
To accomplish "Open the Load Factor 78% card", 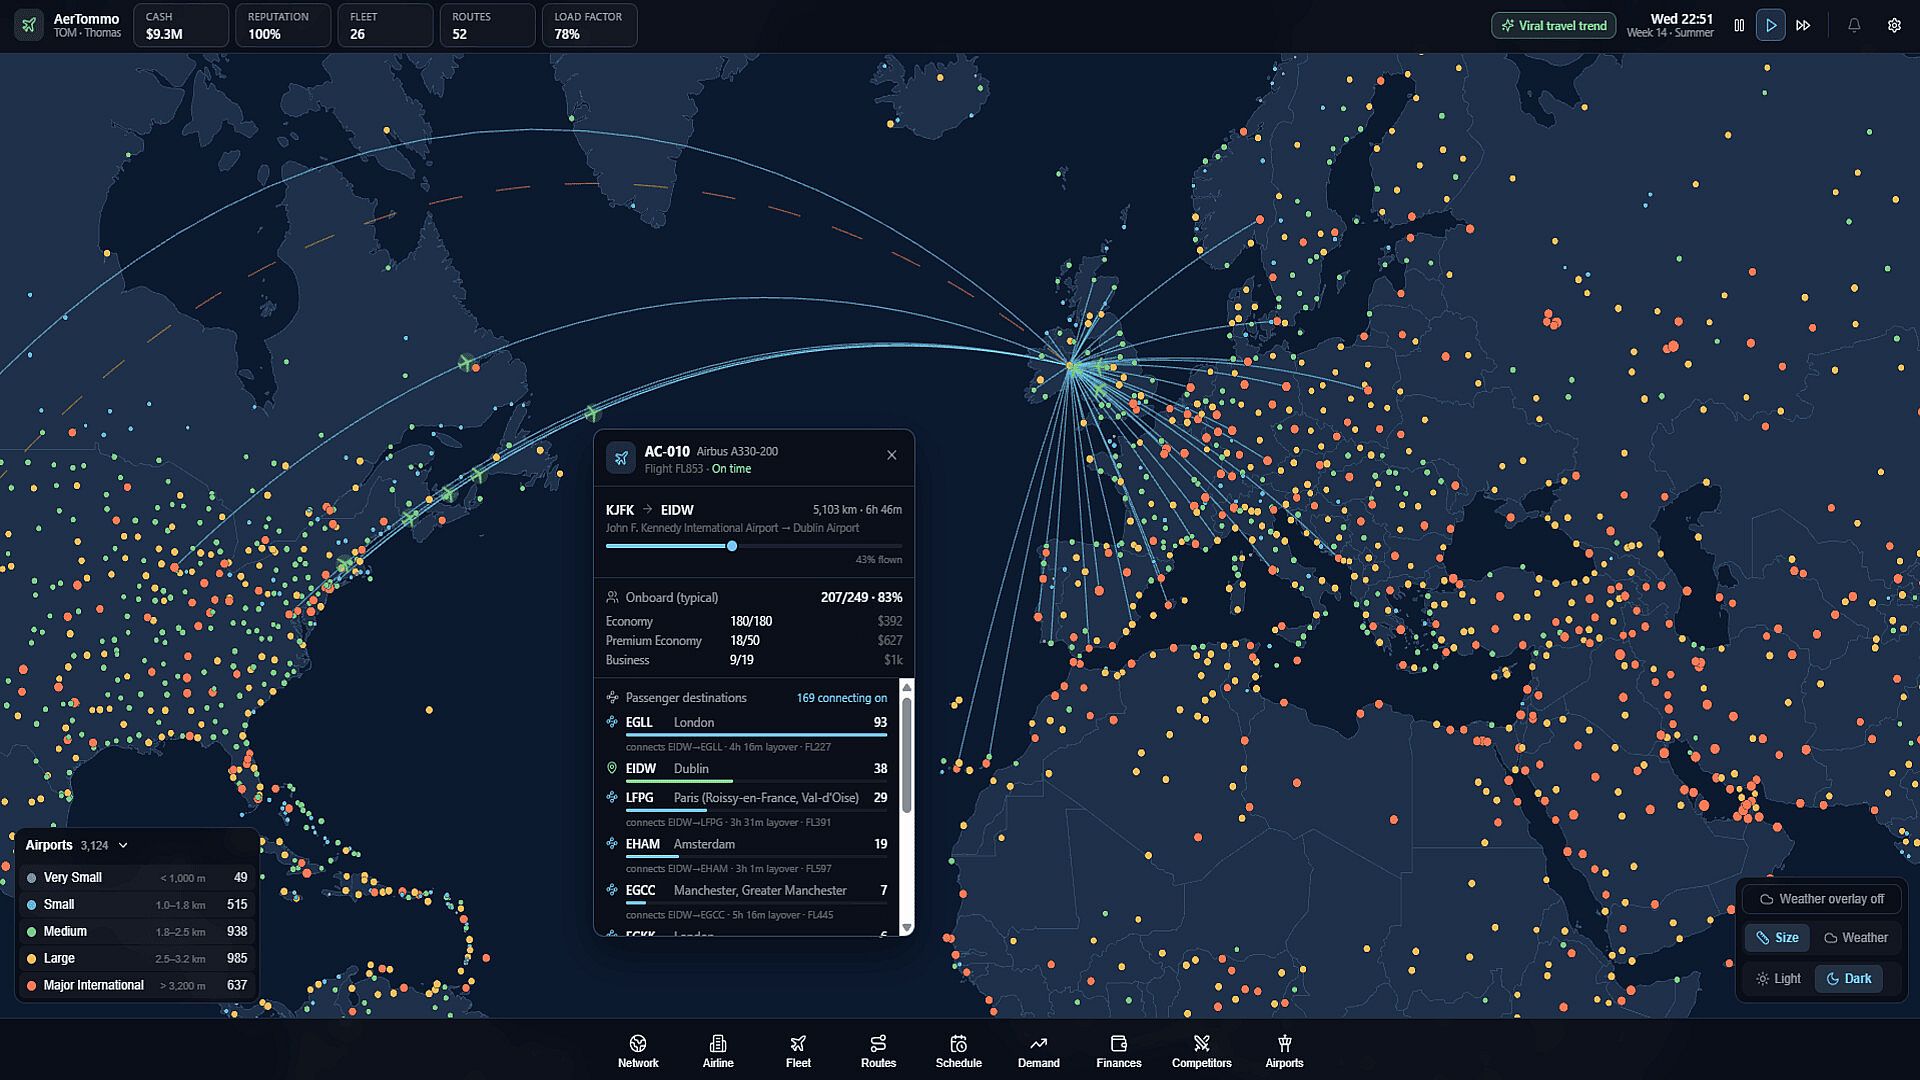I will point(589,25).
